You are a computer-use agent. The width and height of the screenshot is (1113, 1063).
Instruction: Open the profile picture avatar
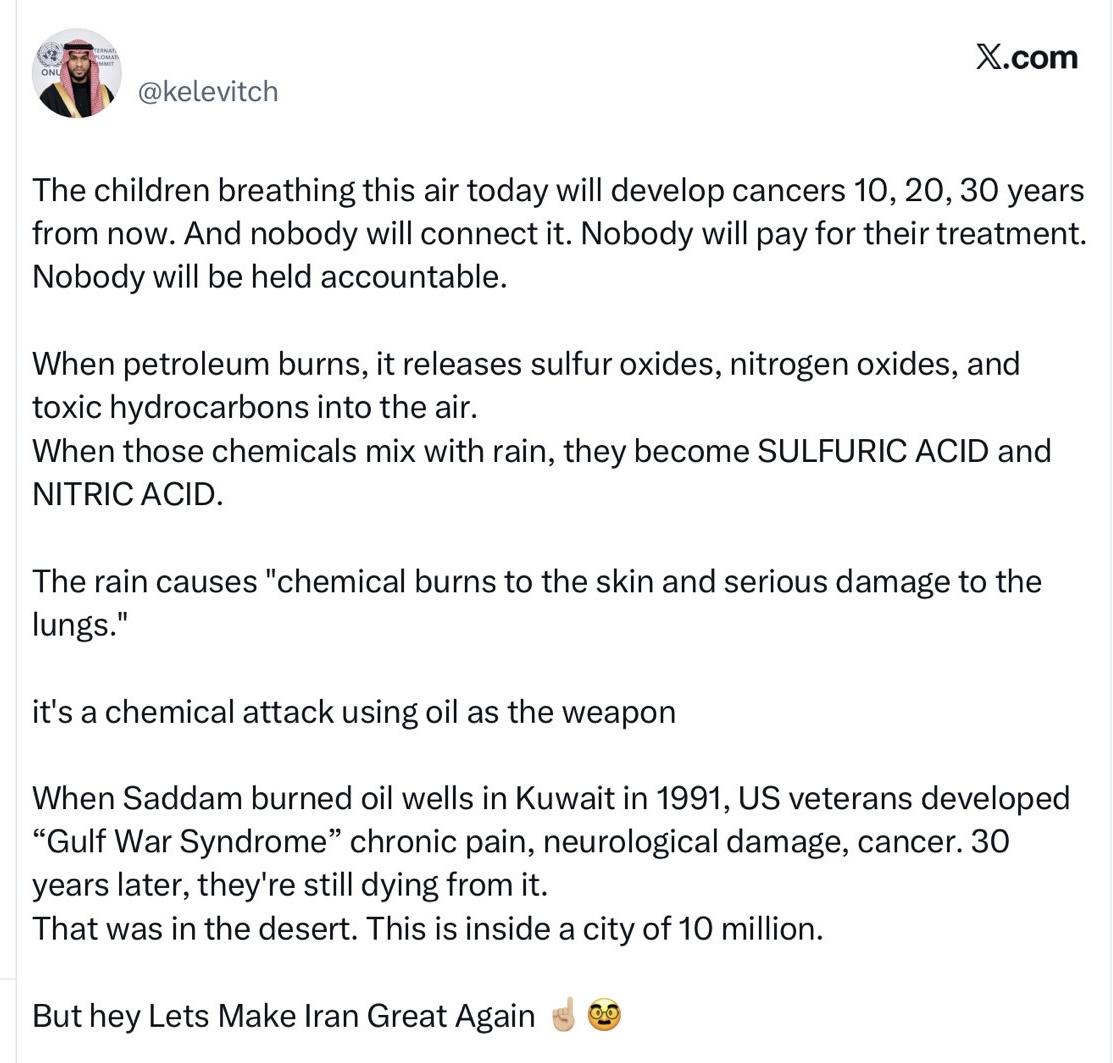(x=77, y=73)
